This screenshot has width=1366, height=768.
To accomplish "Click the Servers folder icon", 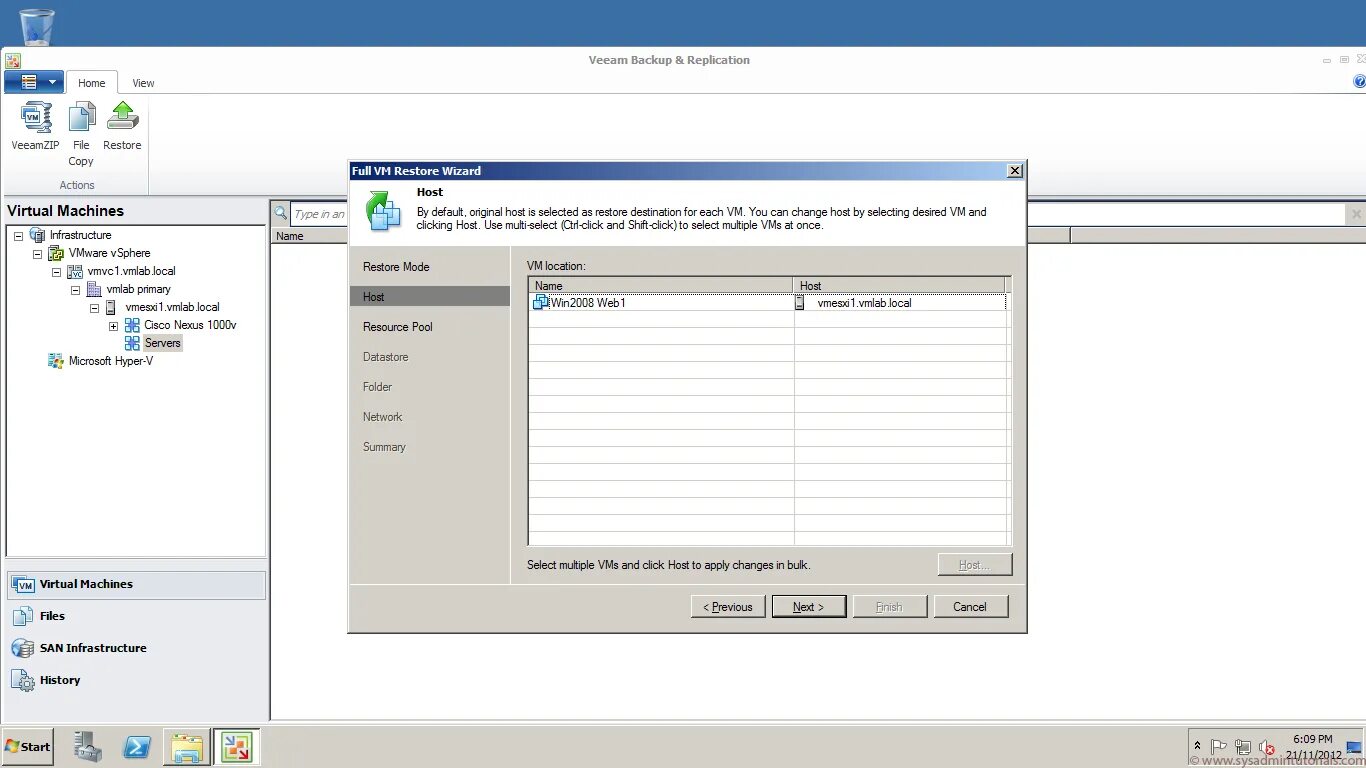I will point(132,343).
